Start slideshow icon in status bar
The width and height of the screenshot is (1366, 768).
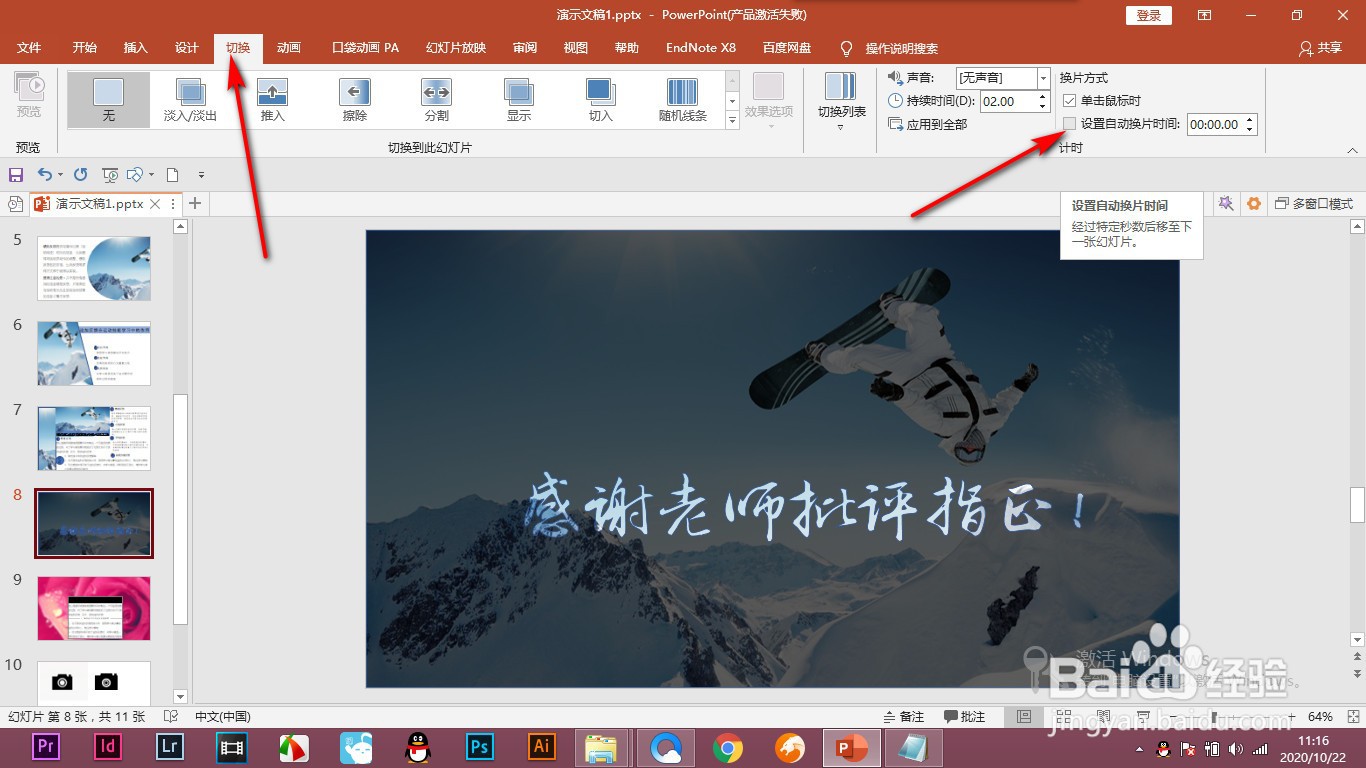[x=1142, y=716]
